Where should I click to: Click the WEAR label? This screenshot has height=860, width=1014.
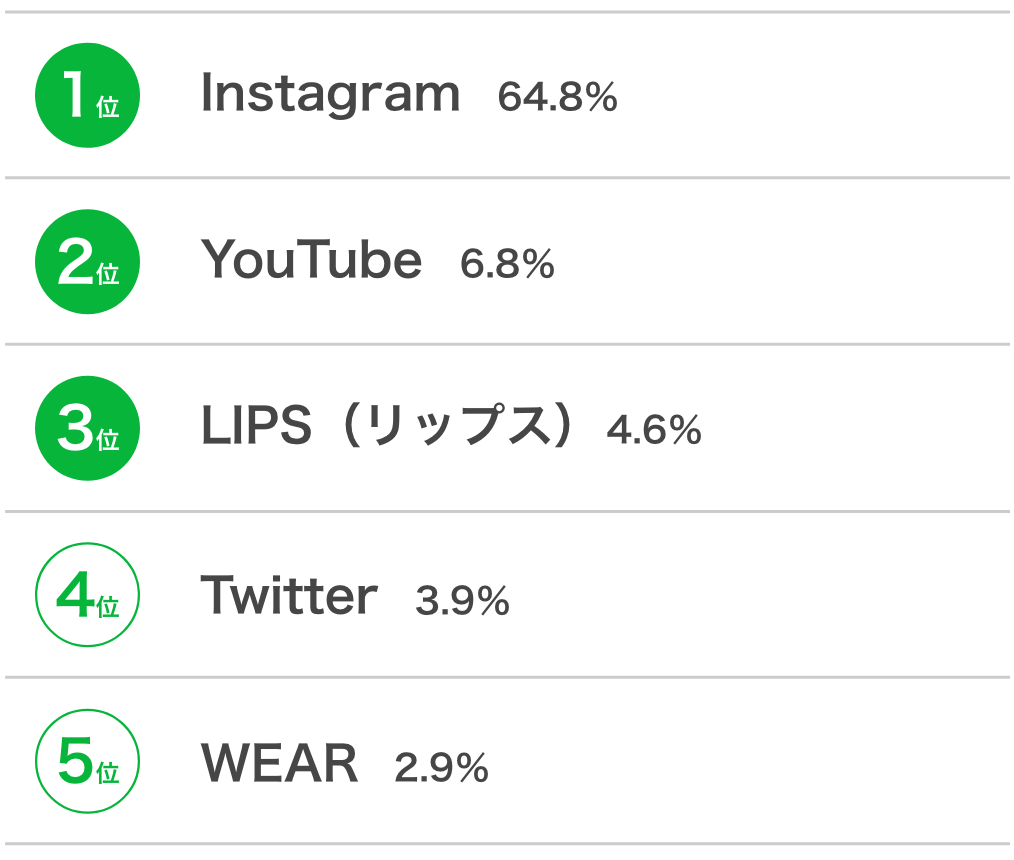(279, 763)
